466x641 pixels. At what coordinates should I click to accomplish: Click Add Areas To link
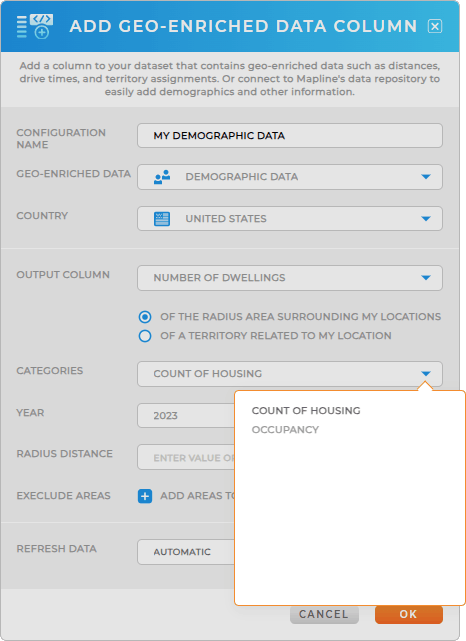tap(197, 496)
